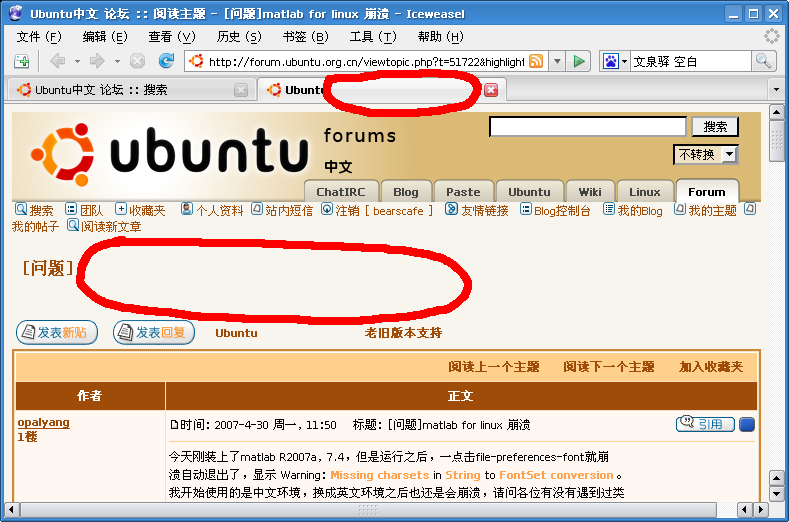Open Blog控制台 control panel

tap(555, 210)
